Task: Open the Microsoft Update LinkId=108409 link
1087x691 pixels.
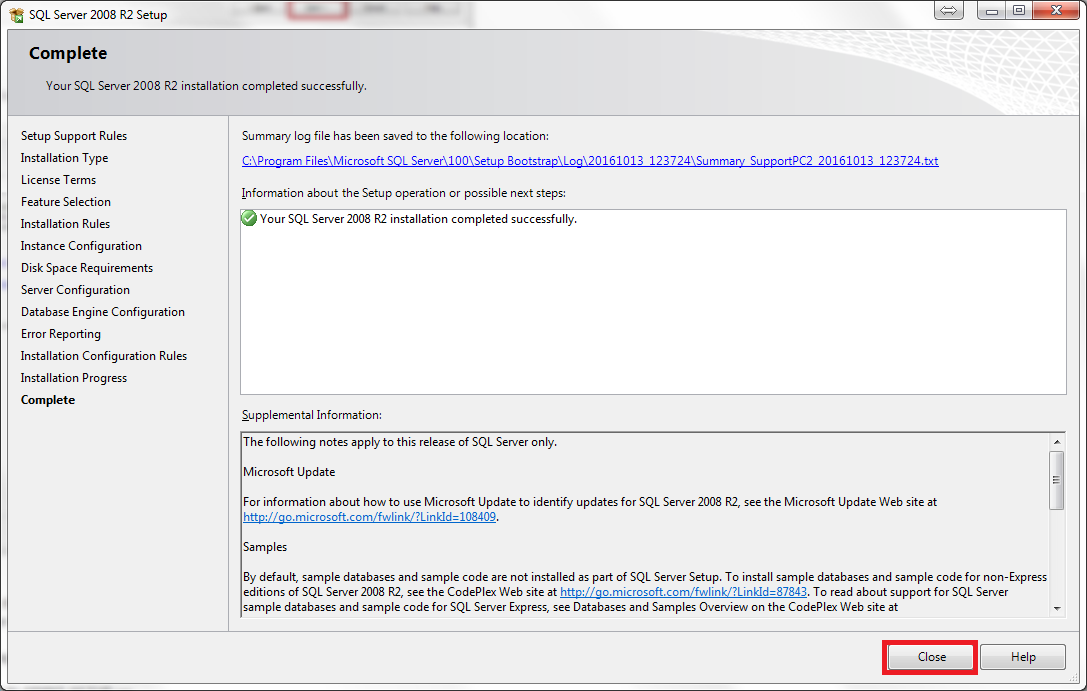Action: [369, 517]
